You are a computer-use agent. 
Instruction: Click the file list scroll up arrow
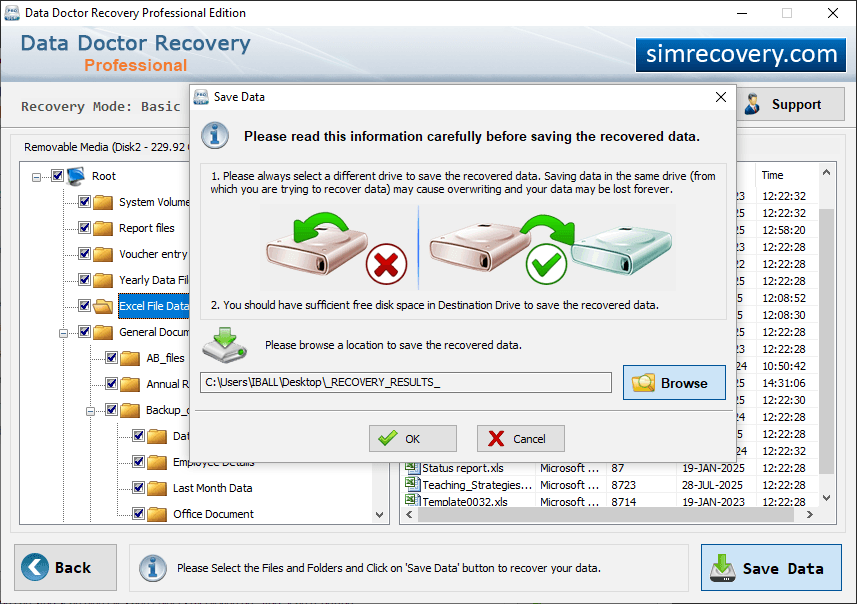tap(826, 172)
